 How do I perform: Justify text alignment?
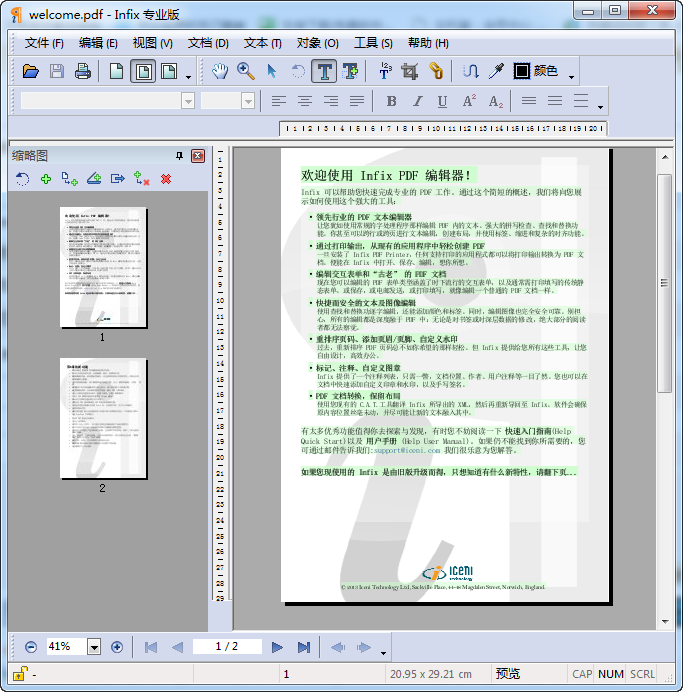[x=357, y=101]
